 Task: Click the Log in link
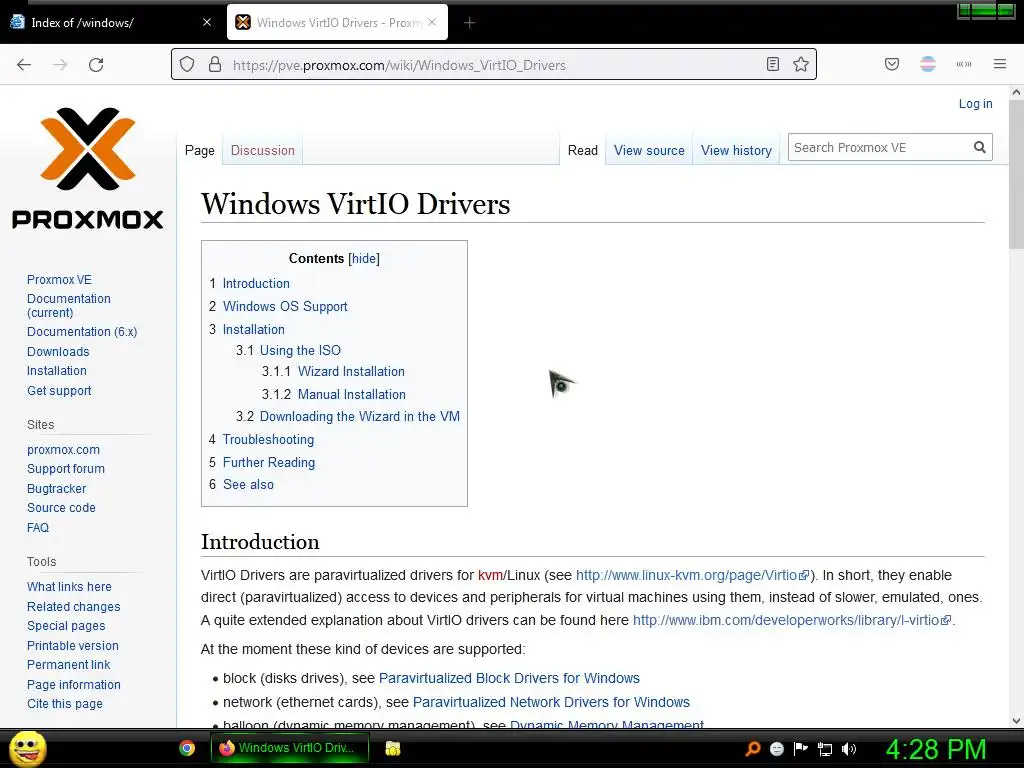[976, 103]
